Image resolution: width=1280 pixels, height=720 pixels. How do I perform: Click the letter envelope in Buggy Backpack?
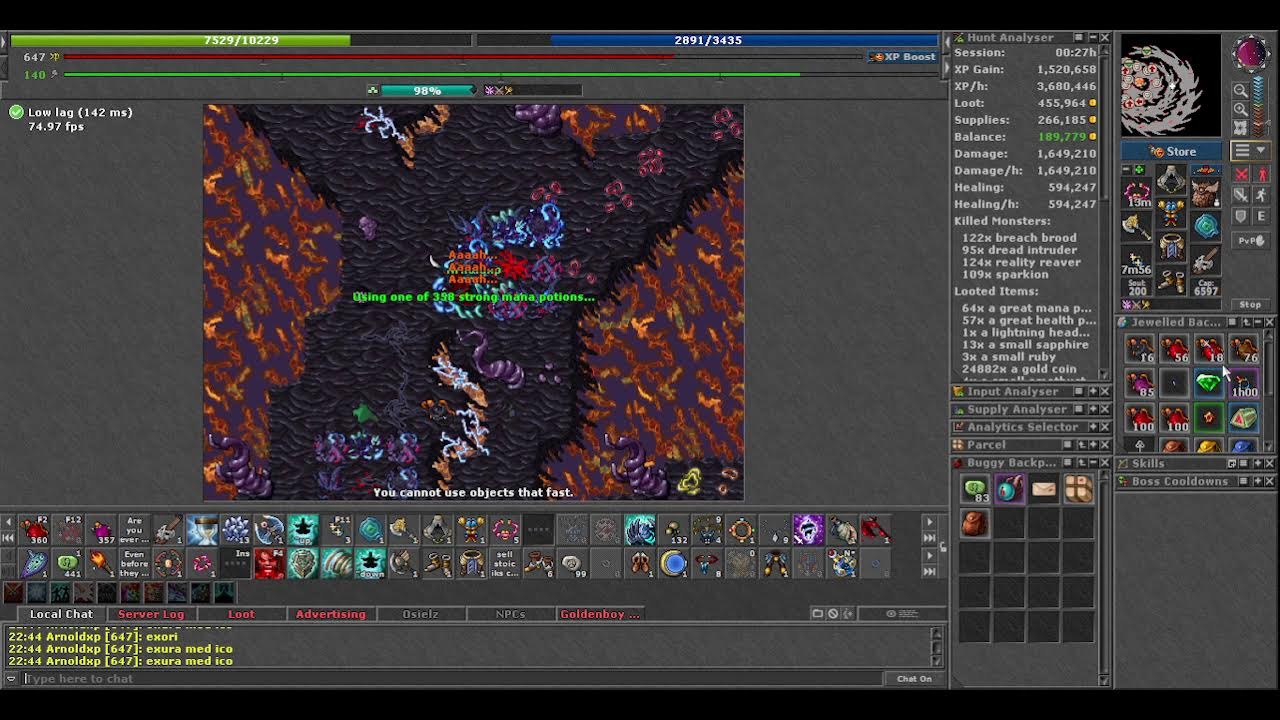coord(1044,488)
